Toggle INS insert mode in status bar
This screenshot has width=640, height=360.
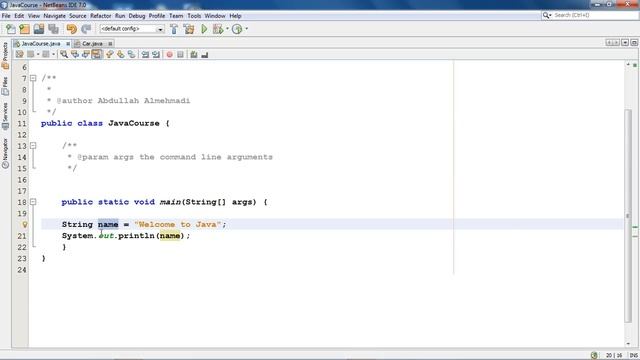(633, 356)
